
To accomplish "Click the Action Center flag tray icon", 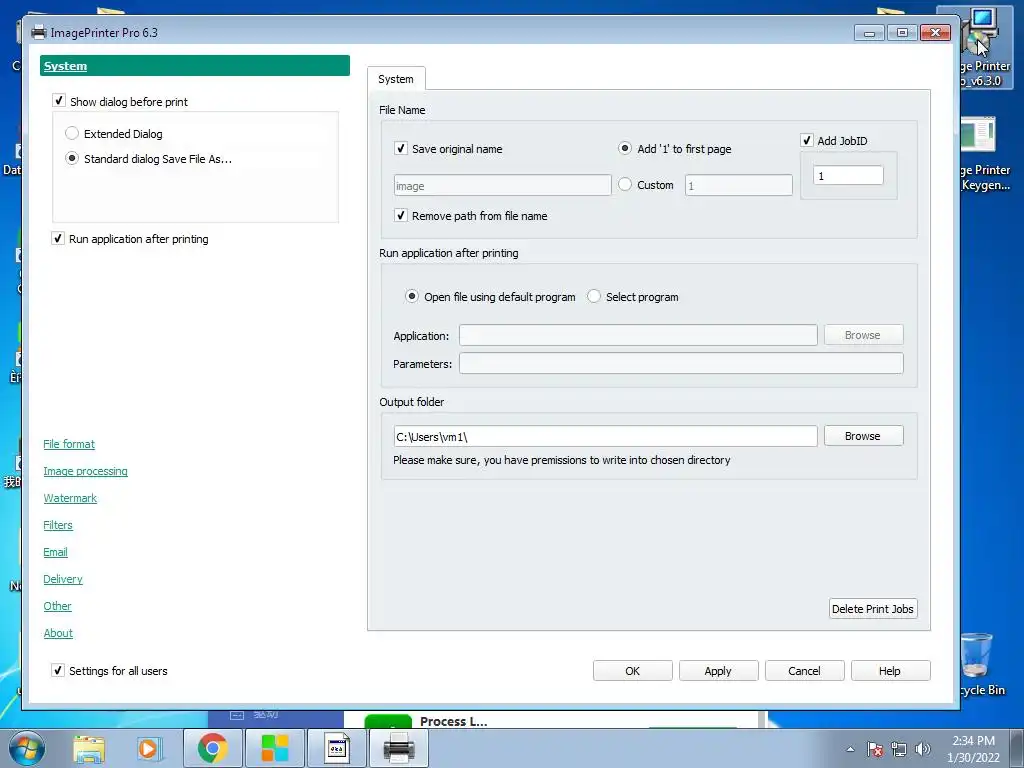I will [x=874, y=749].
